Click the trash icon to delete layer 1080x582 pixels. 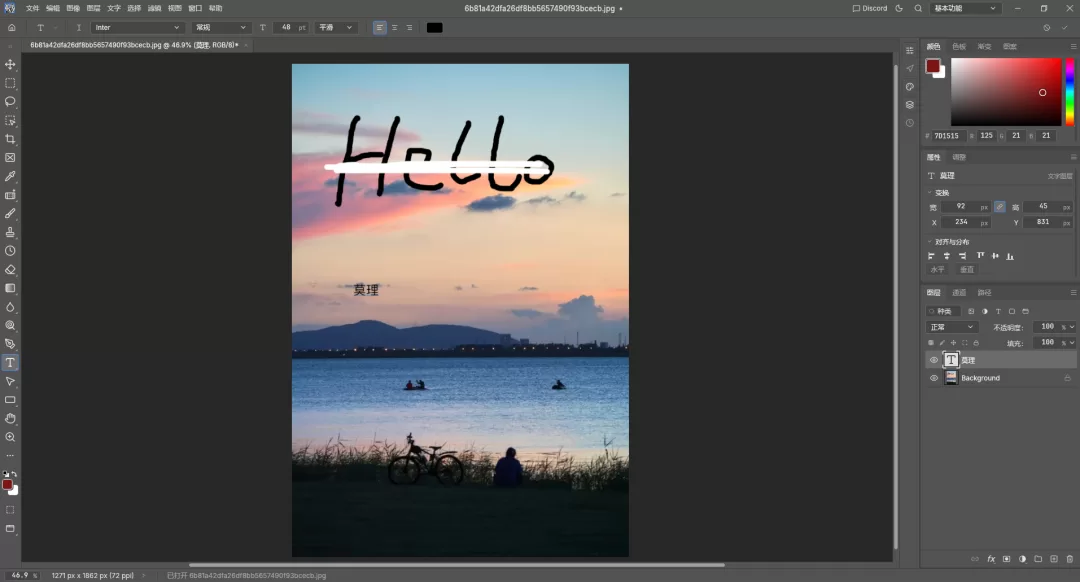tap(1070, 559)
